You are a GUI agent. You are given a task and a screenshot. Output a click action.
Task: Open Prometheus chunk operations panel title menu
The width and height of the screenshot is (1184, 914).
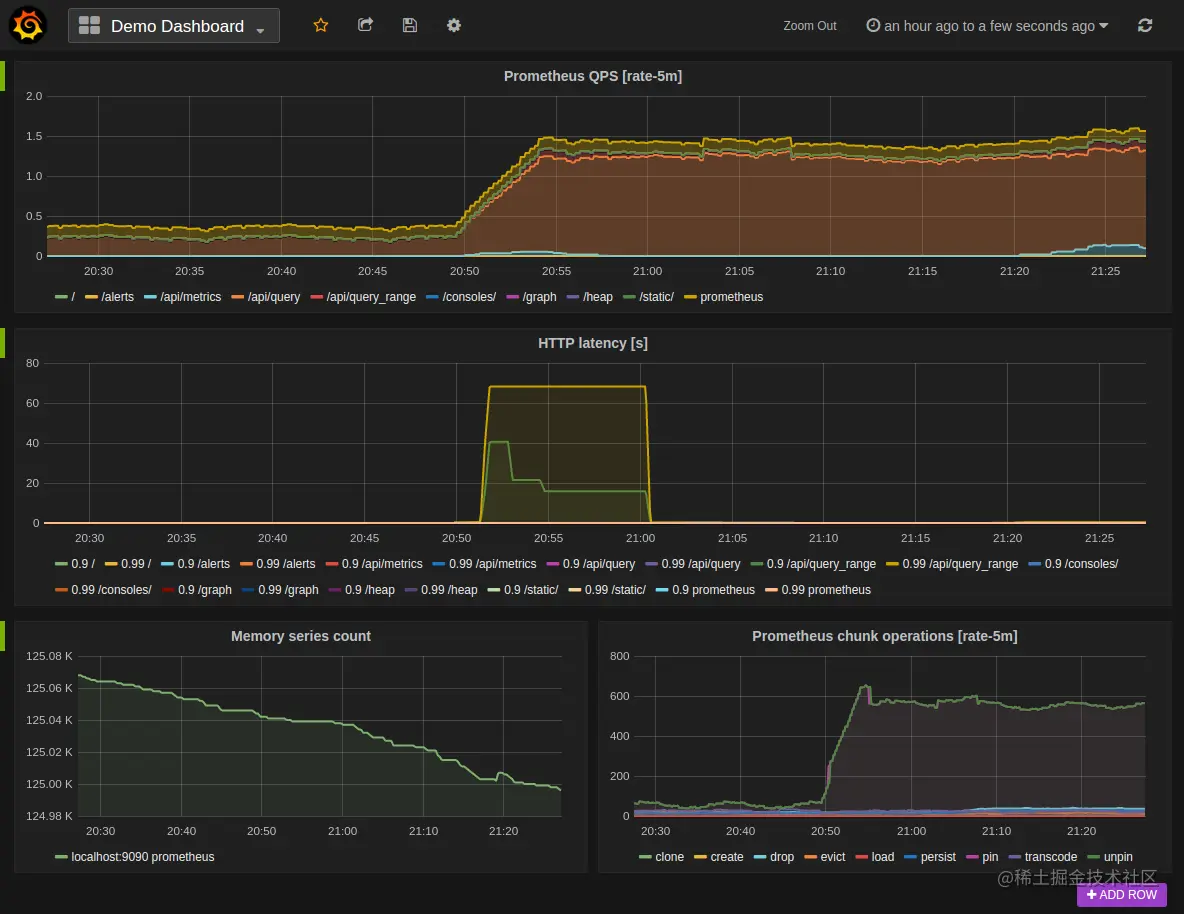pos(884,636)
